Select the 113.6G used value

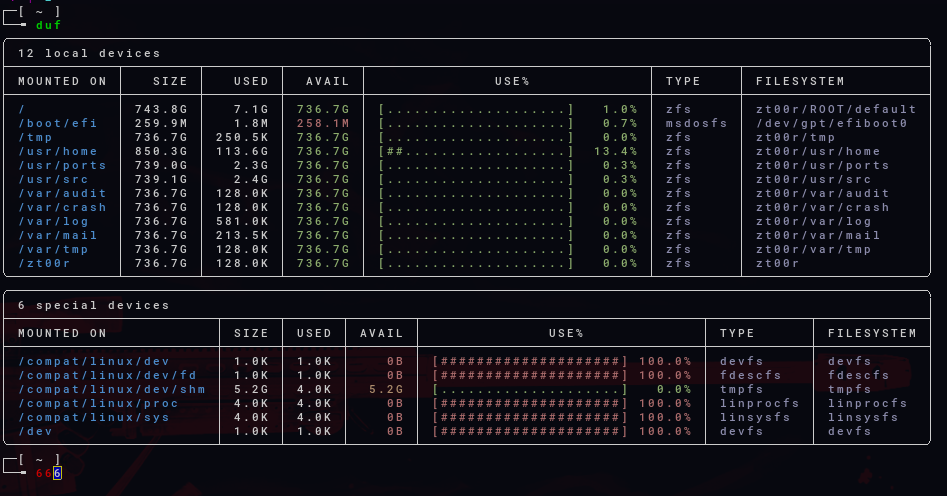tap(242, 151)
